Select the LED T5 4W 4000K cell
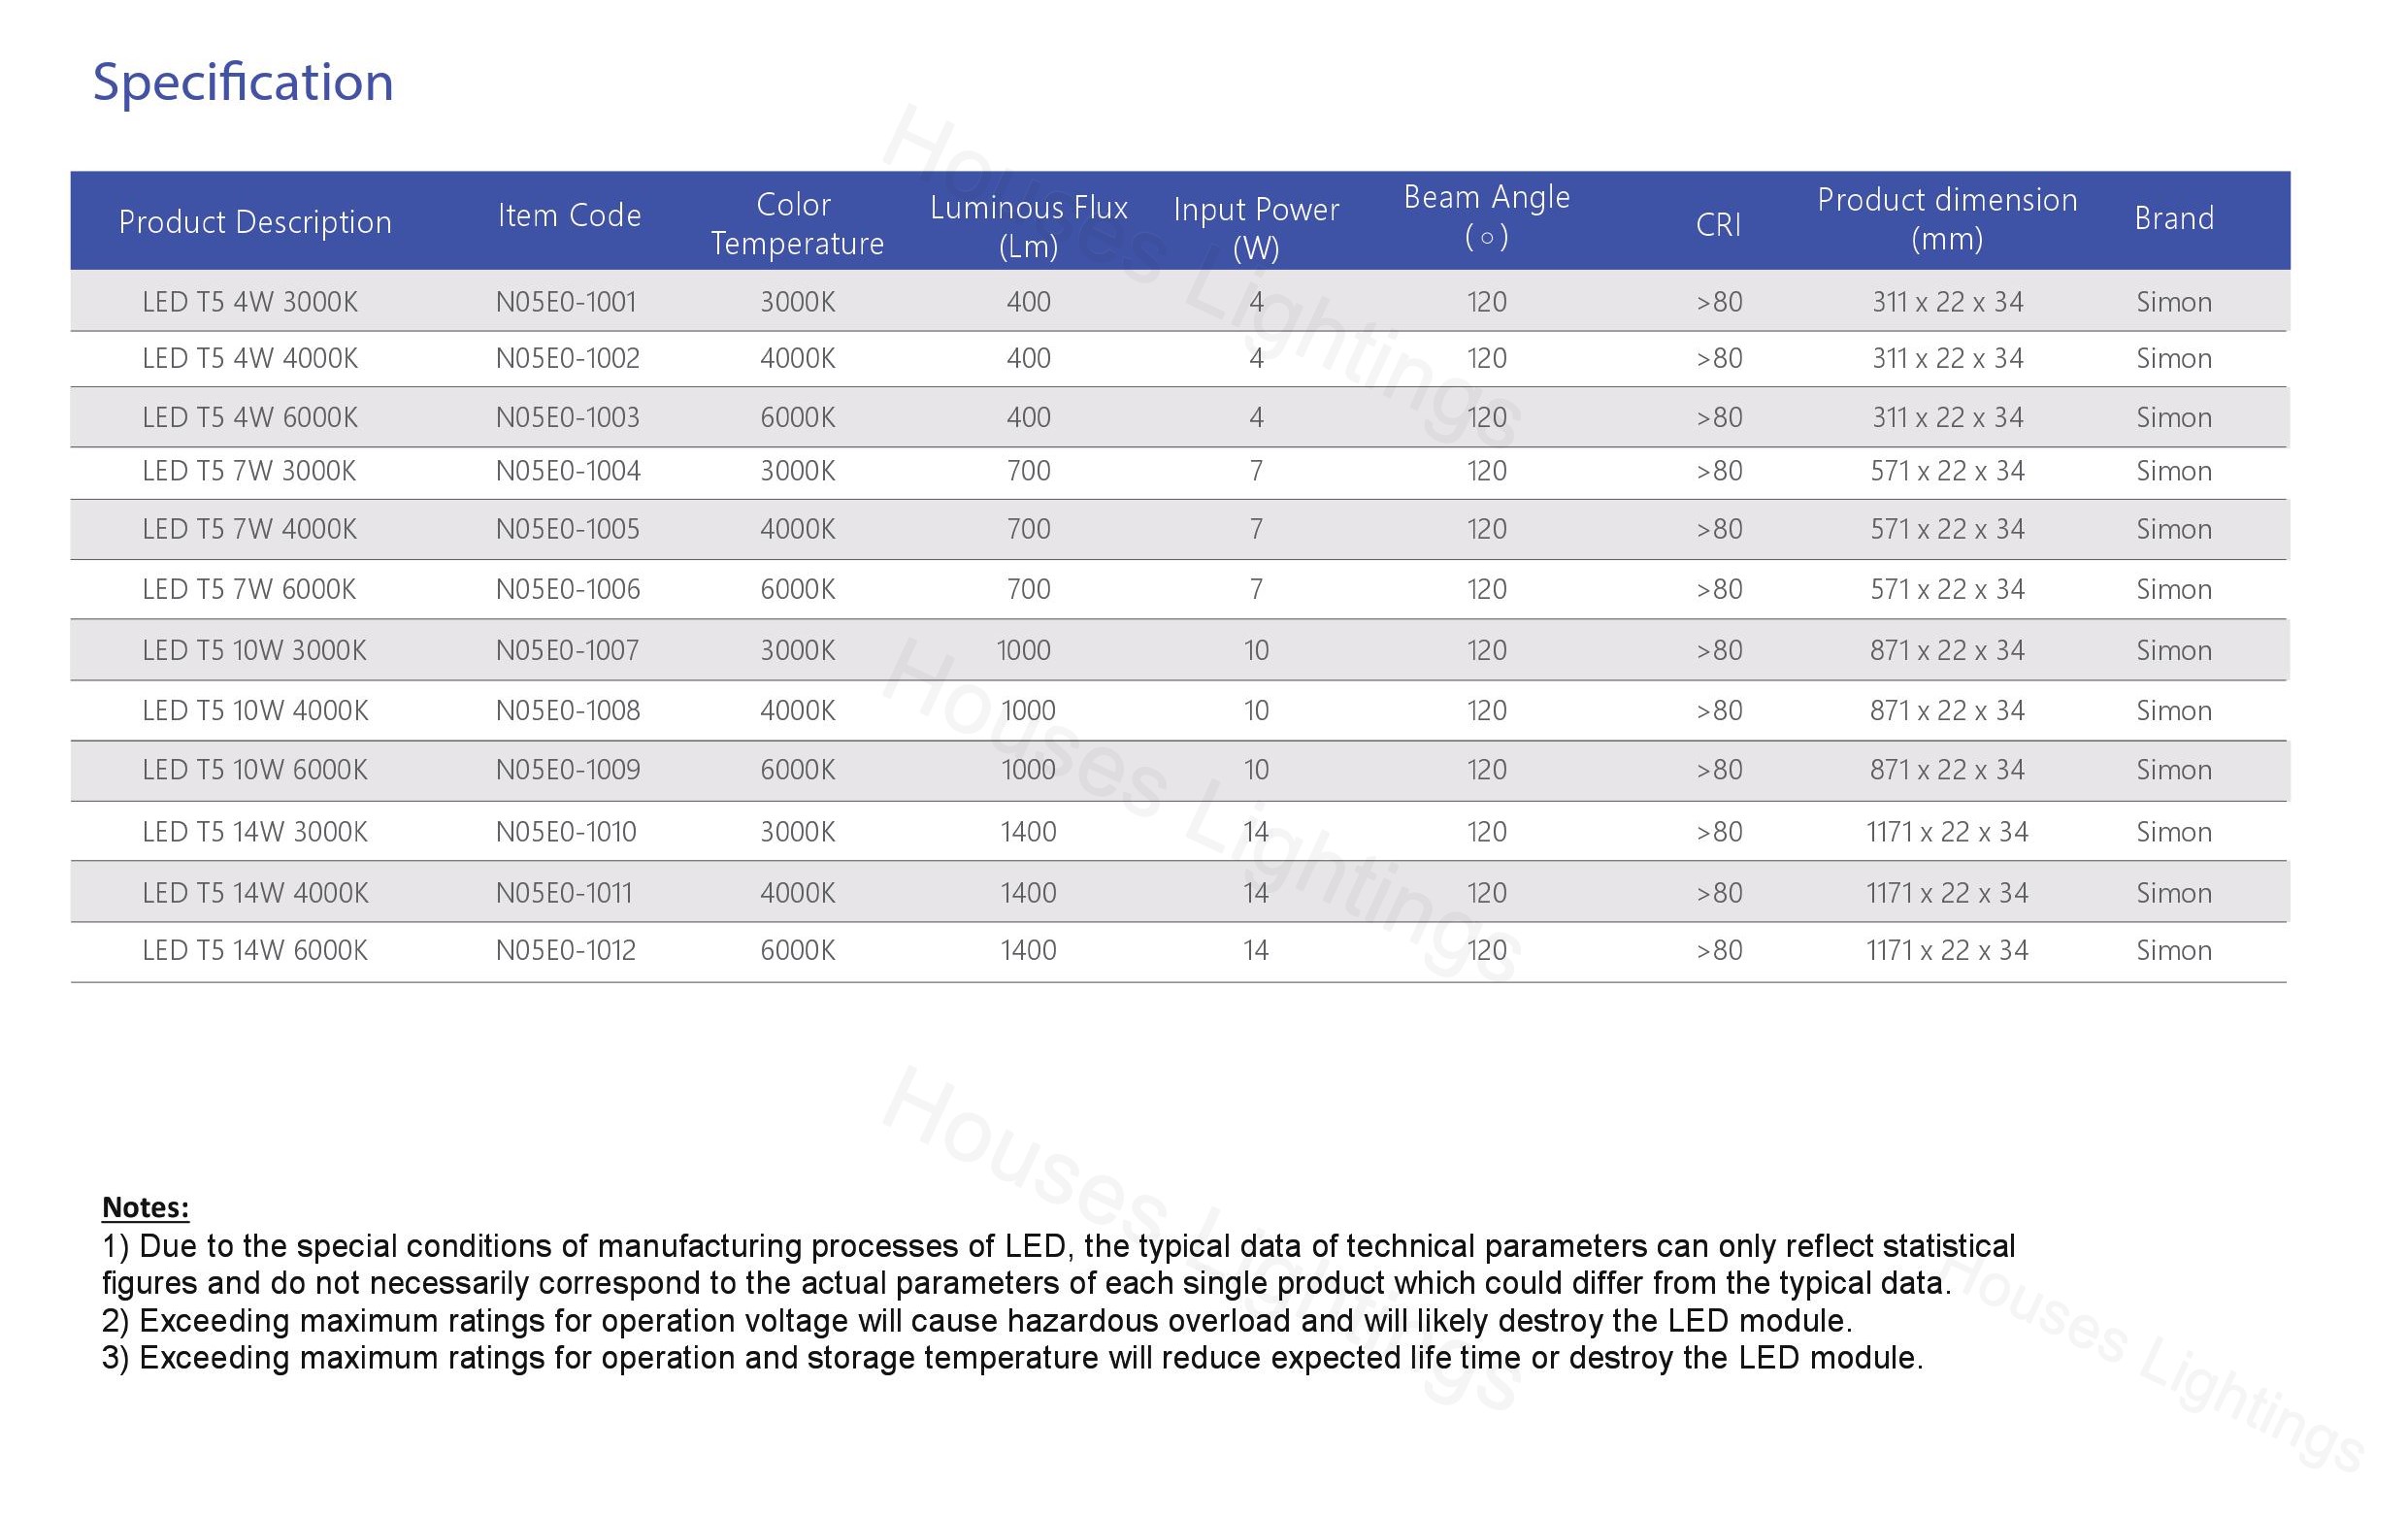This screenshot has height=1517, width=2408. click(x=250, y=358)
